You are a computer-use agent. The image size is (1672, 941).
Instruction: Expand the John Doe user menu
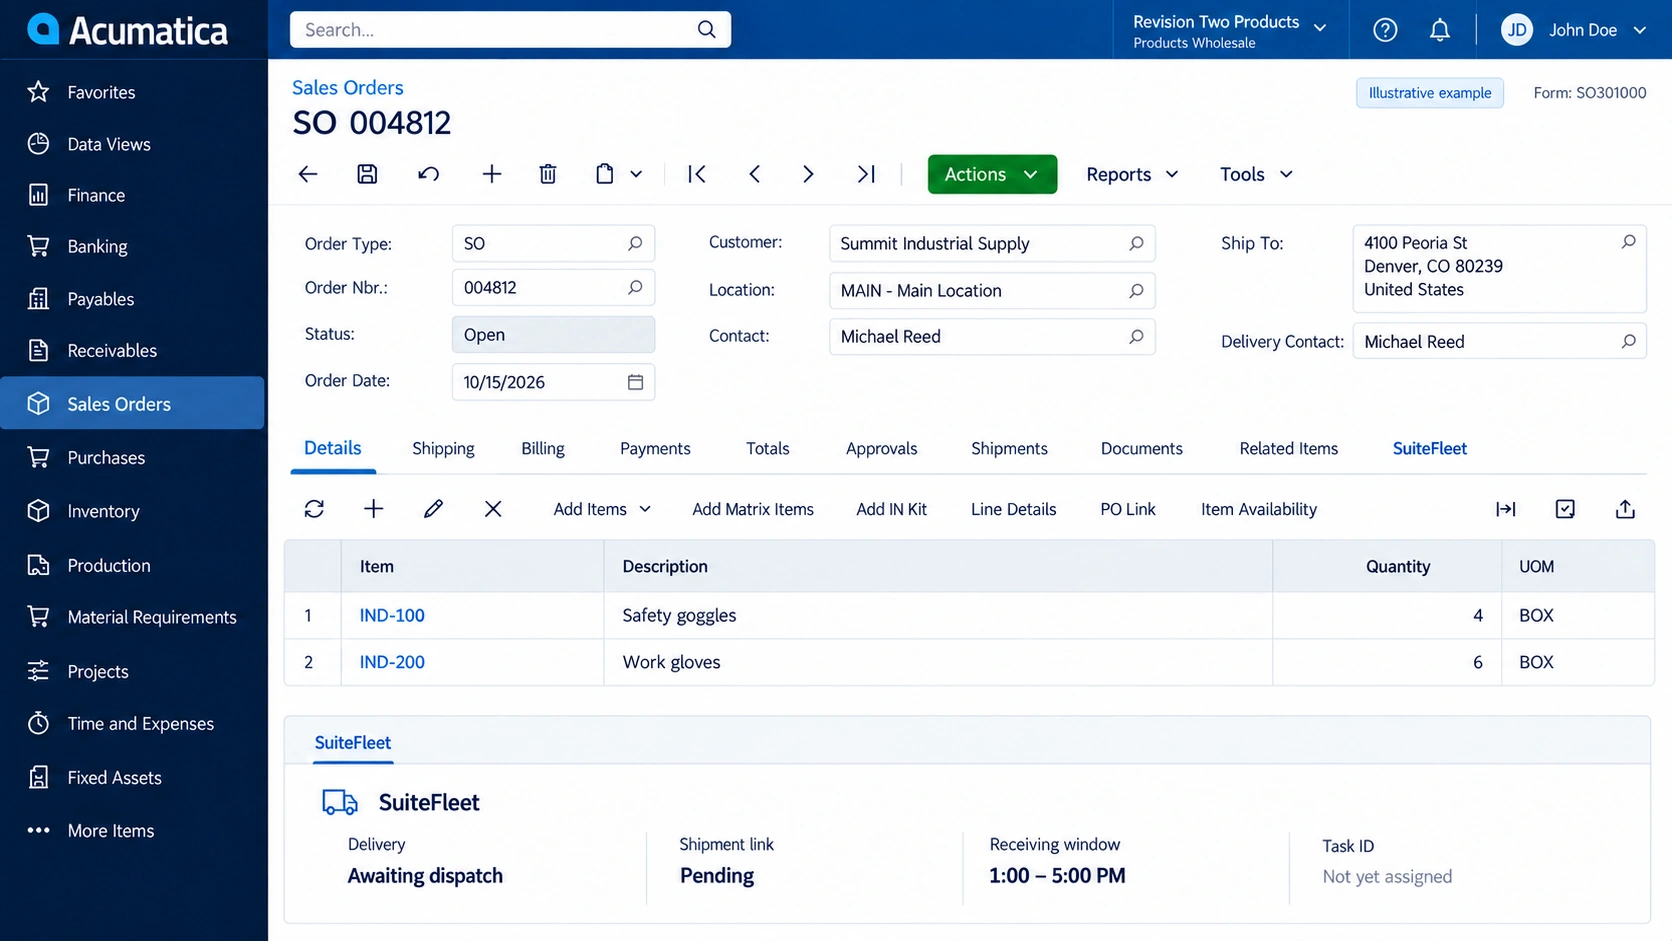click(1574, 30)
